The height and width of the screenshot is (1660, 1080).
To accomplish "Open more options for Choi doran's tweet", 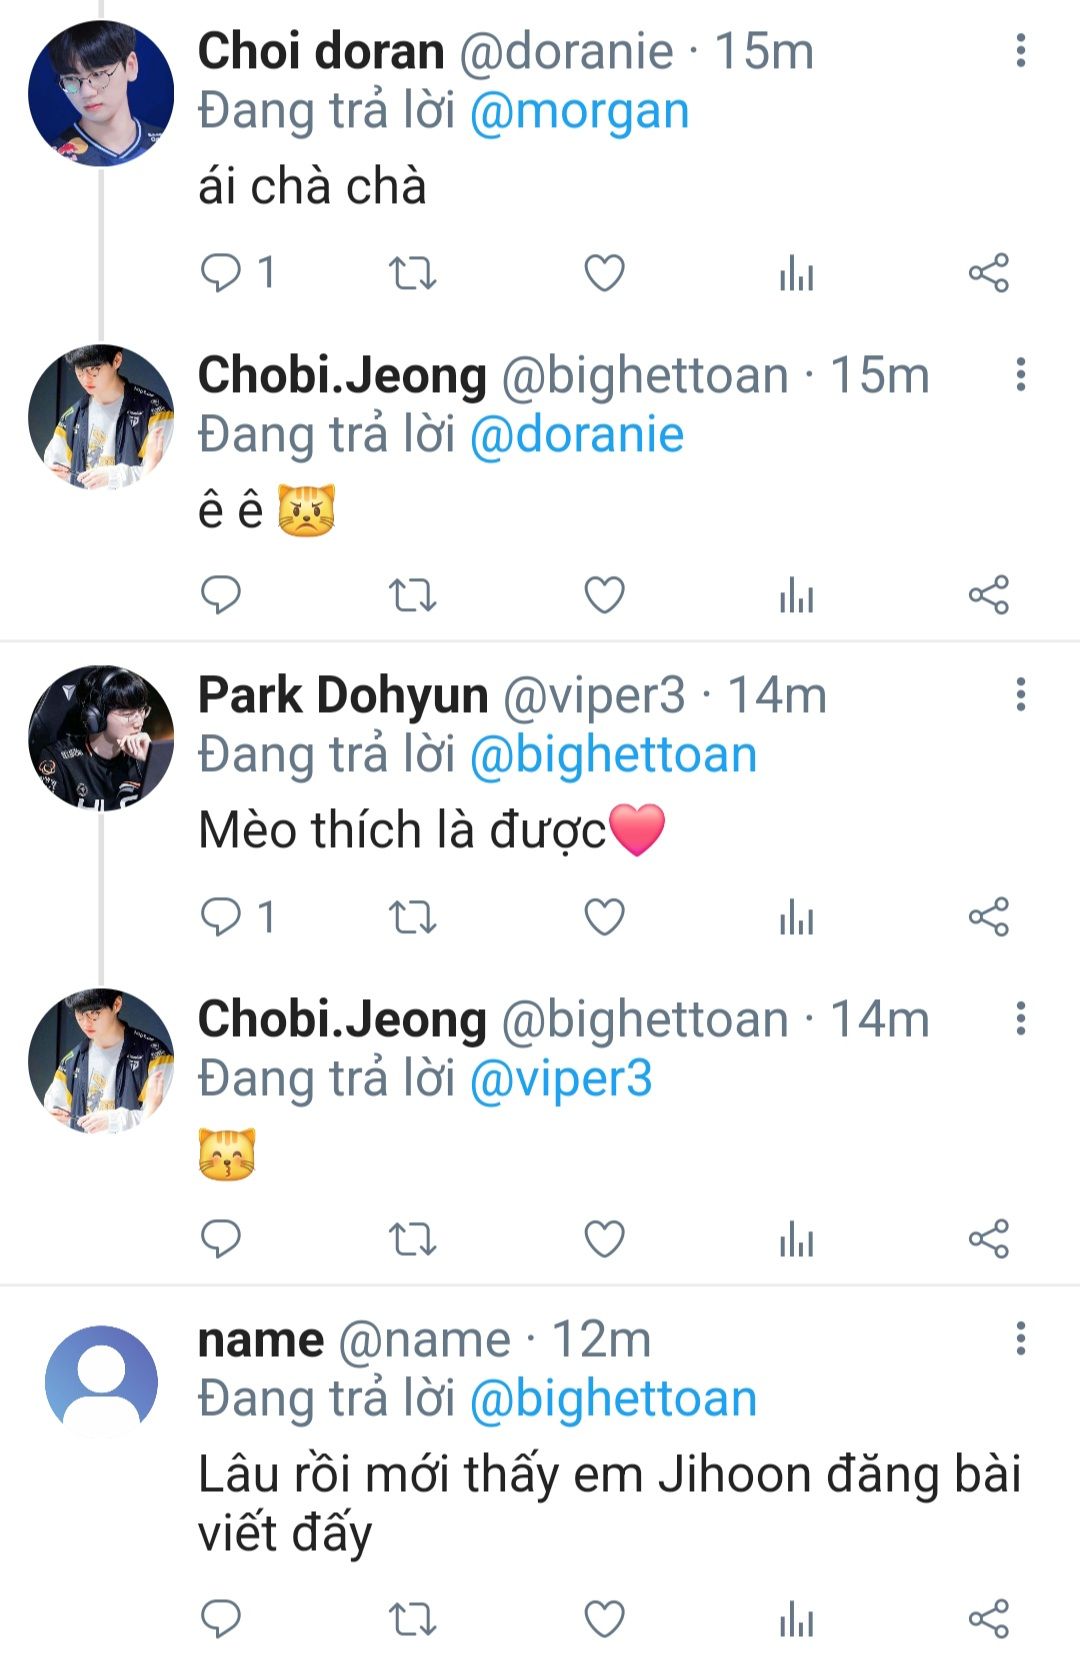I will [1020, 50].
